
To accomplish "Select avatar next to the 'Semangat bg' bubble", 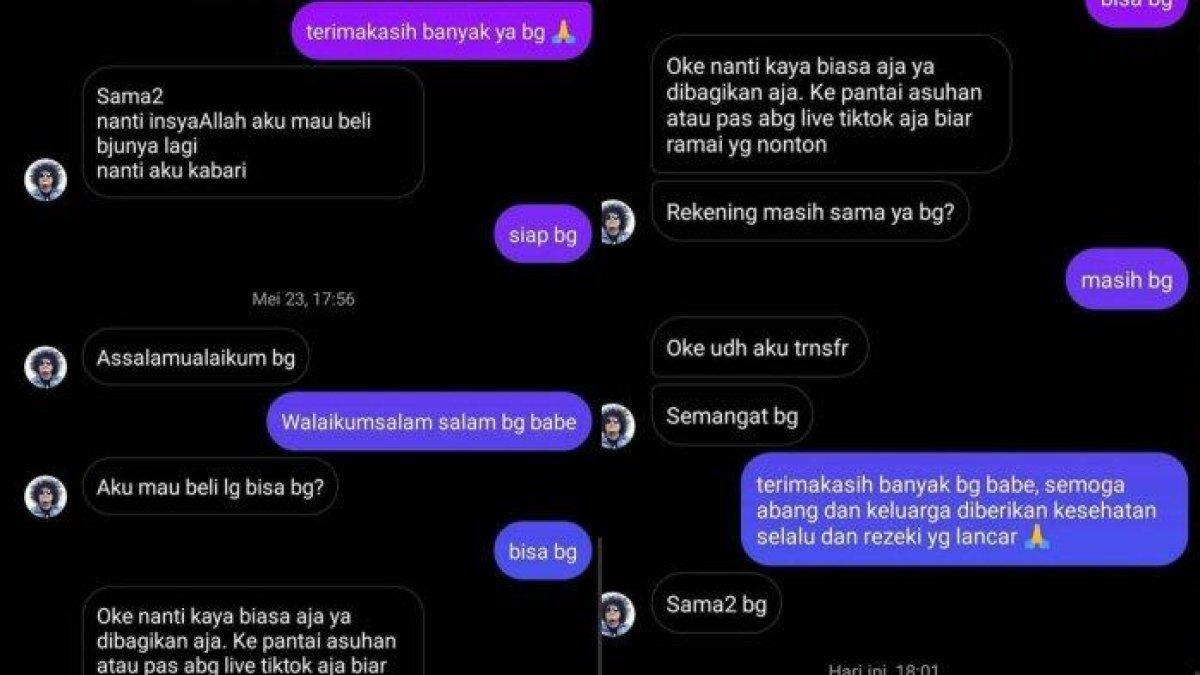I will tap(616, 426).
